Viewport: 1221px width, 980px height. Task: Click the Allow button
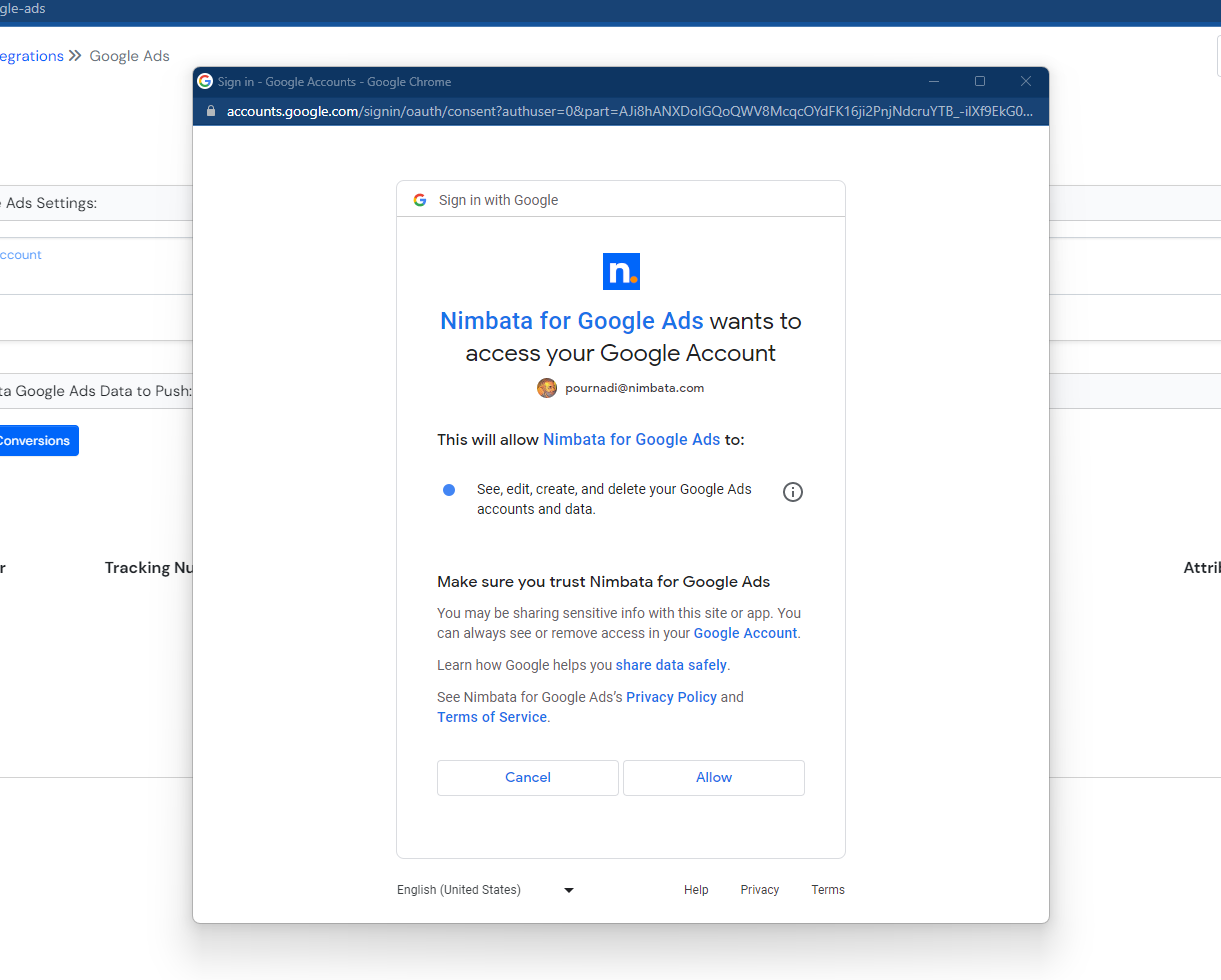[714, 777]
